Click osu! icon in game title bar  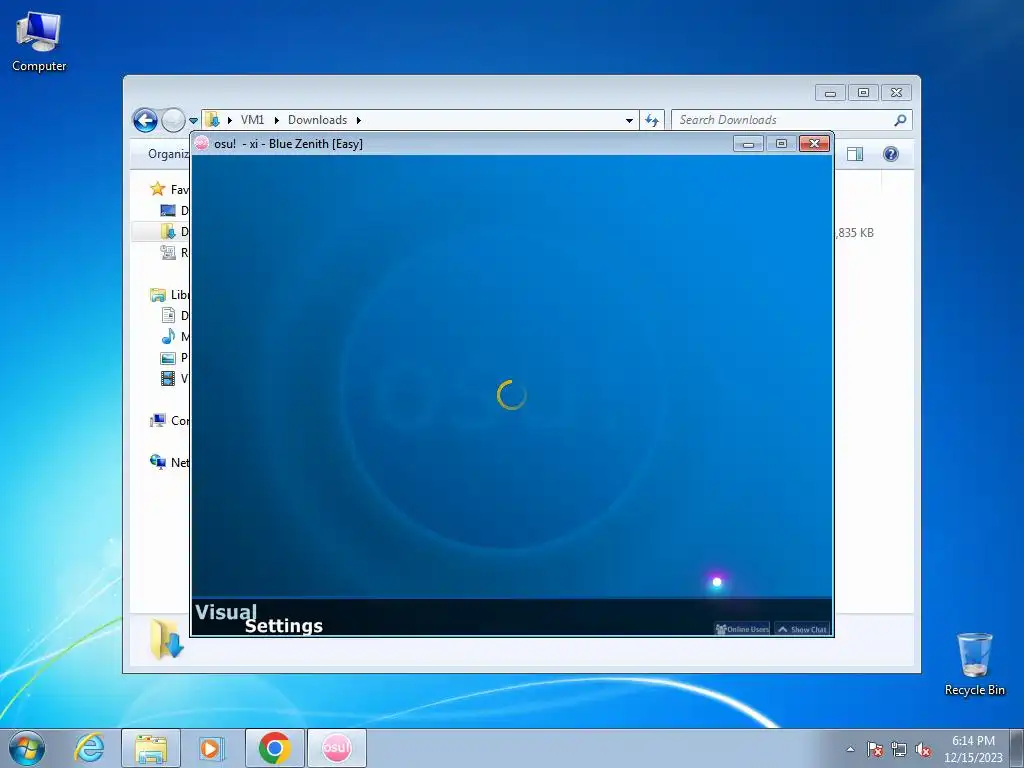point(202,143)
